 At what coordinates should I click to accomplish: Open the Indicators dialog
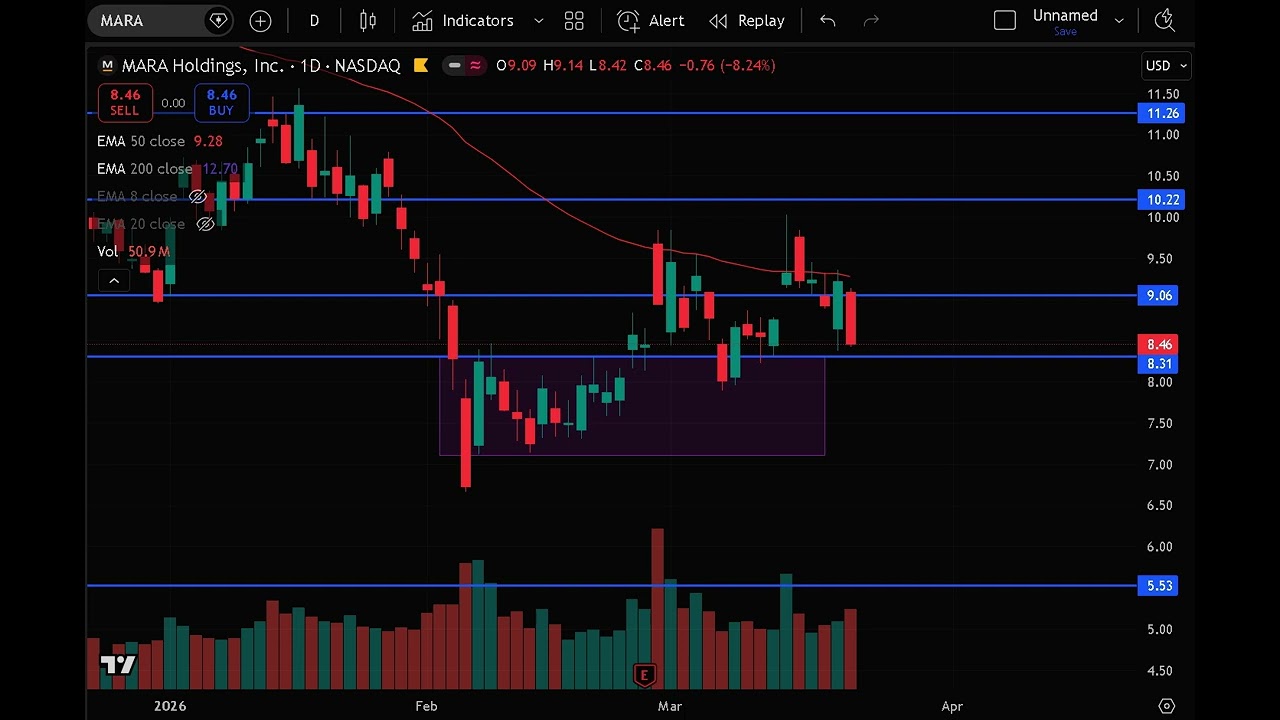pos(463,20)
